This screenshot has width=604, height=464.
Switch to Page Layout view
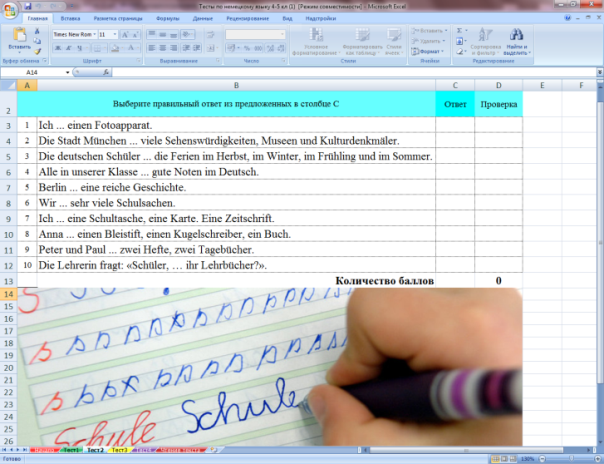[x=504, y=459]
